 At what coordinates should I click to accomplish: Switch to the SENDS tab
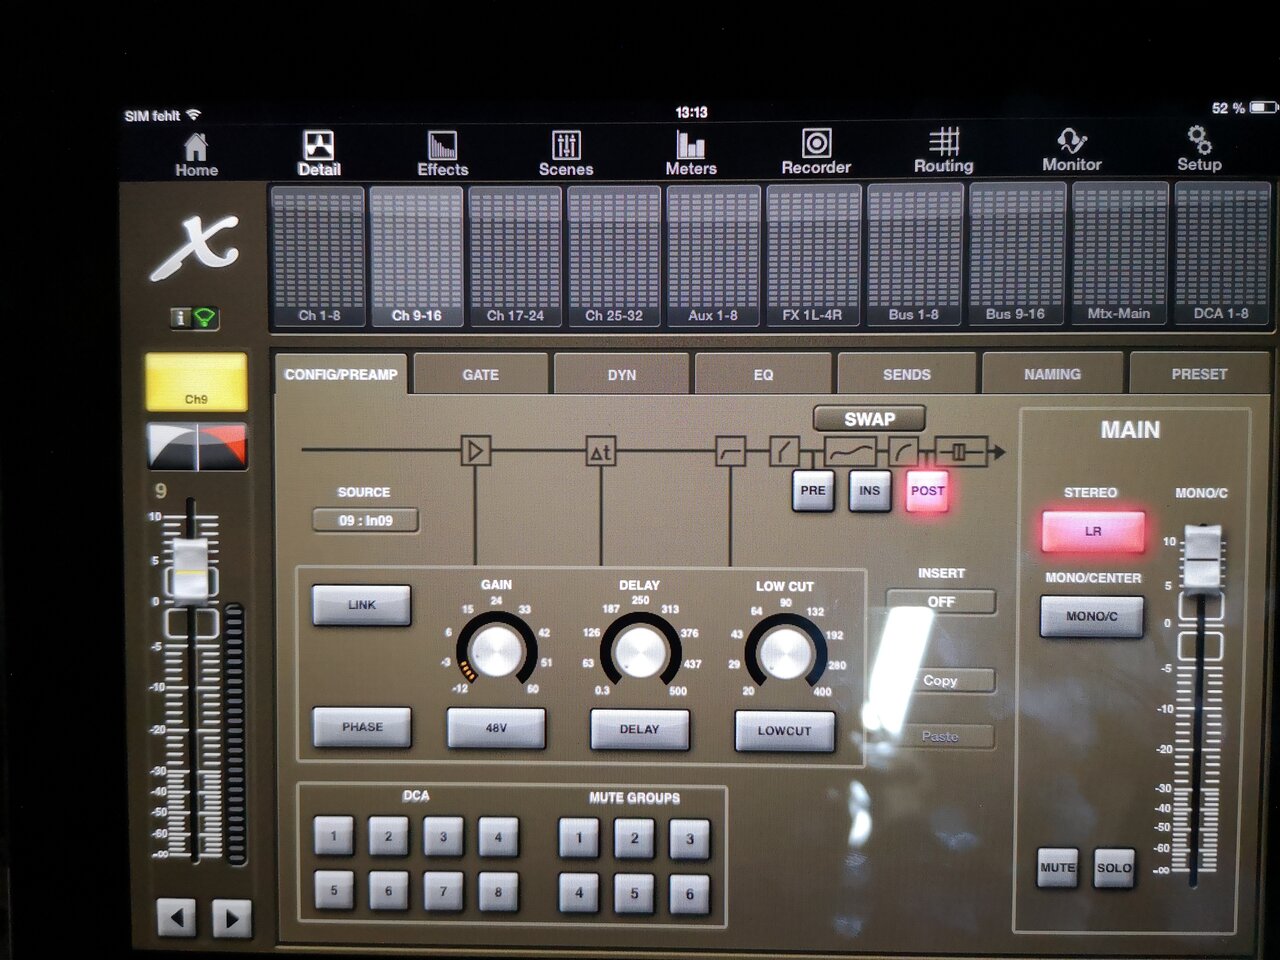[x=906, y=374]
